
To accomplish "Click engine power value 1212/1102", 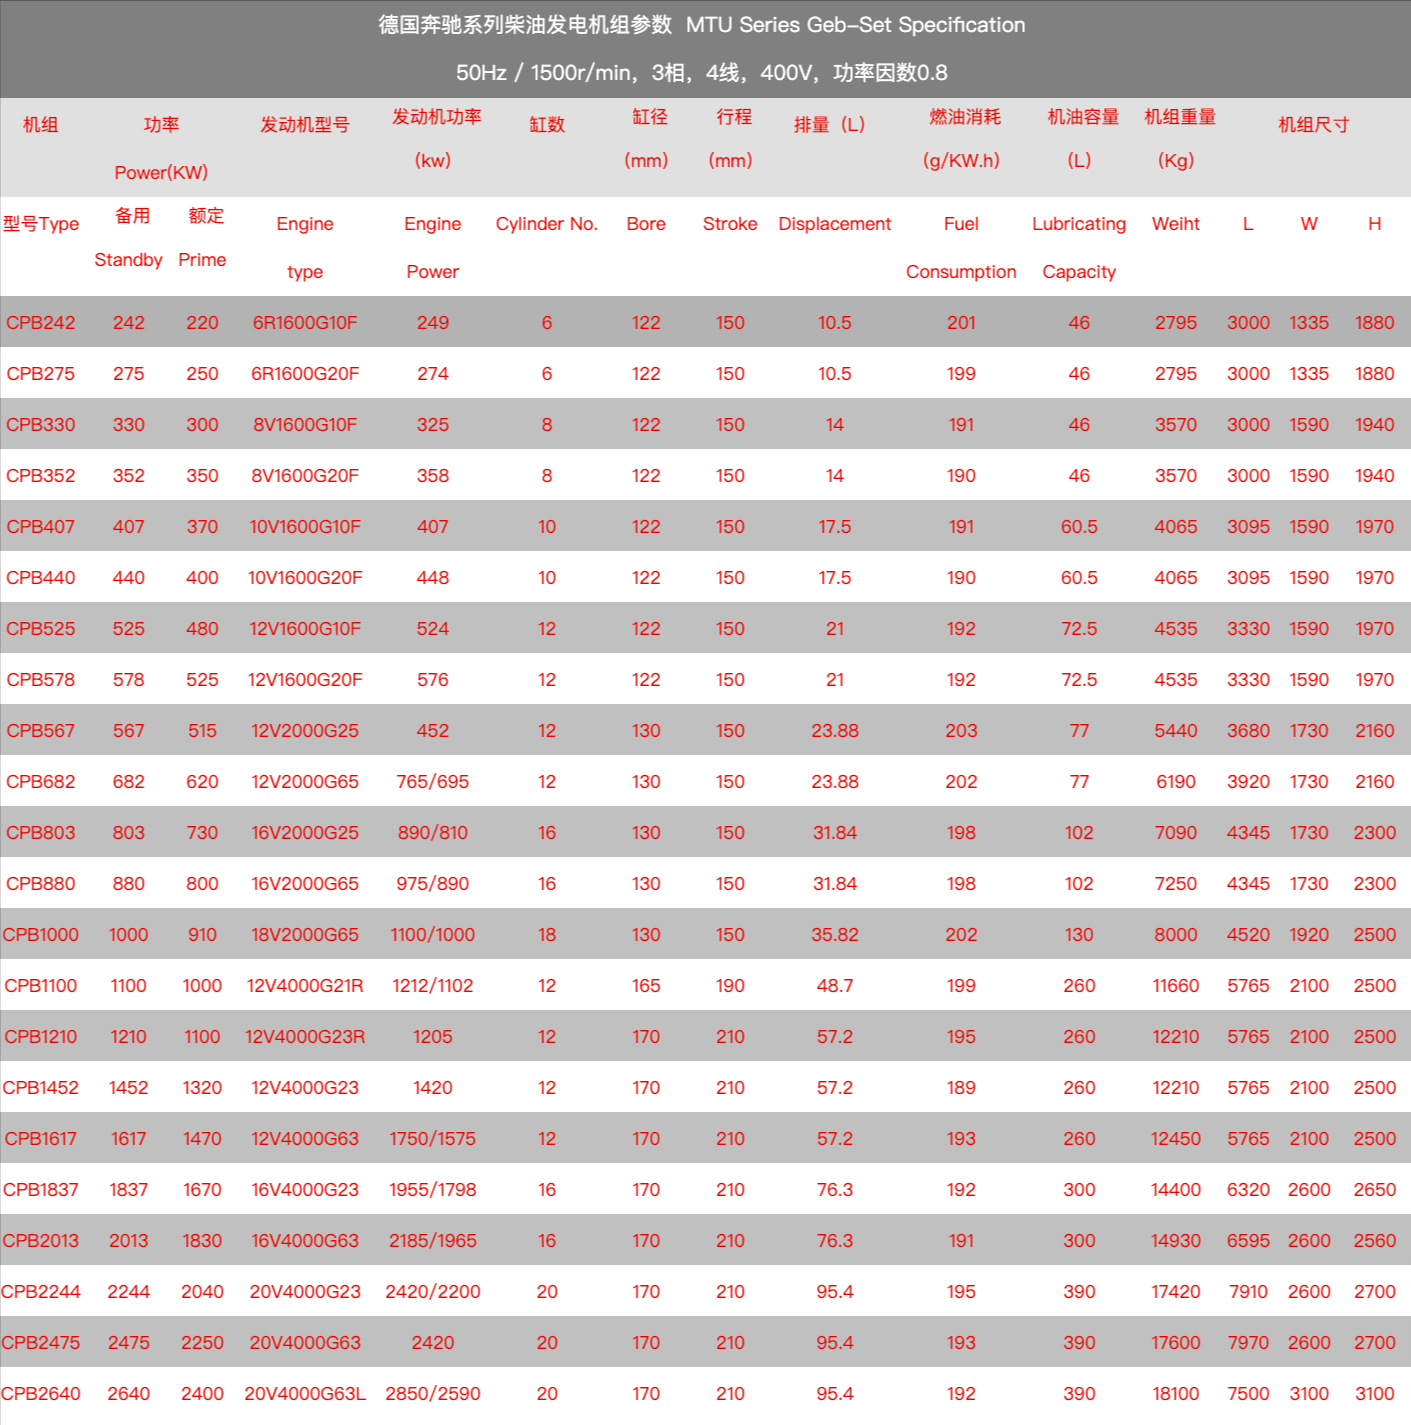I will [433, 986].
